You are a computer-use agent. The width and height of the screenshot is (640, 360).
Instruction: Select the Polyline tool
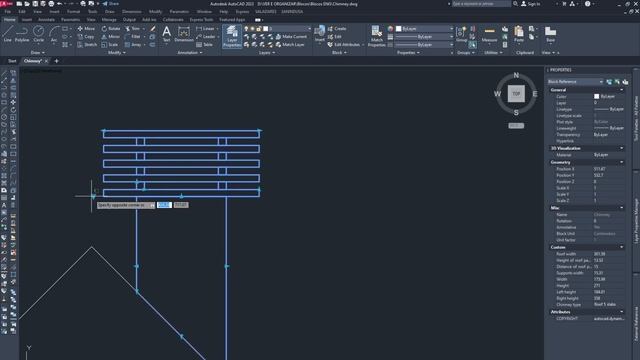pos(22,34)
